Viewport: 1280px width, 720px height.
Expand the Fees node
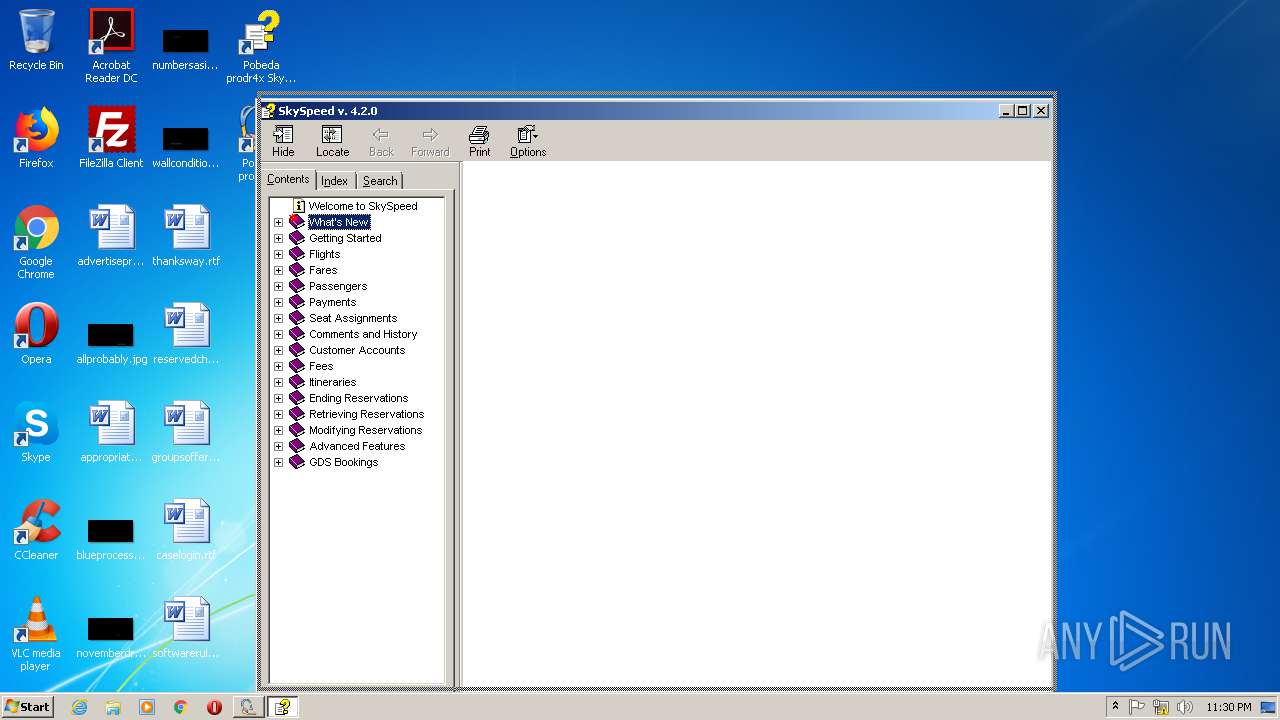[x=279, y=366]
